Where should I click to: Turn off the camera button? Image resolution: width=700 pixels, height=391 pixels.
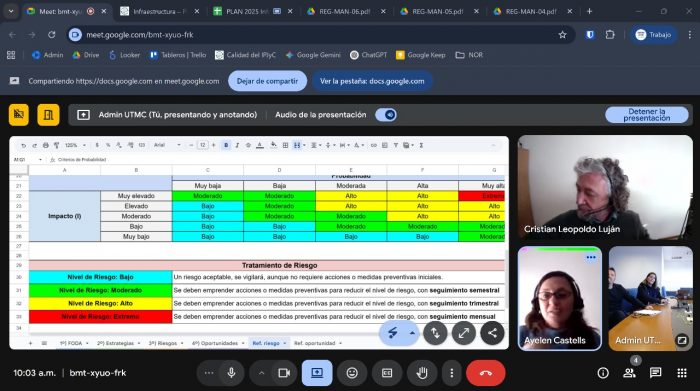pos(284,373)
